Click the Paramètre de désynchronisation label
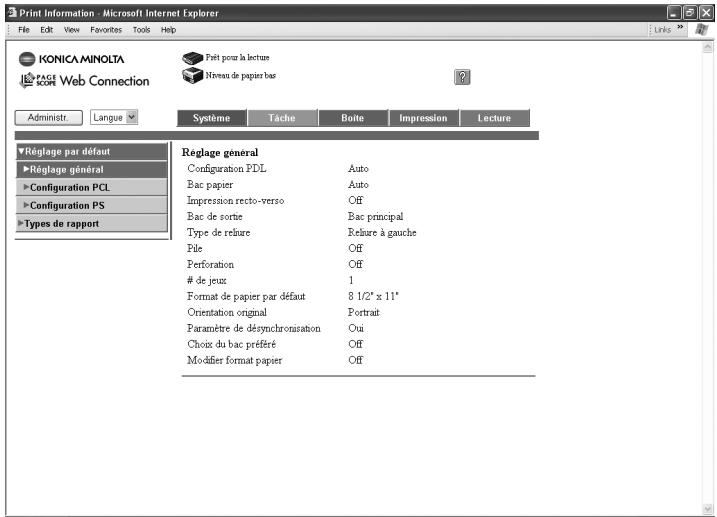Image resolution: width=717 pixels, height=517 pixels. pos(254,328)
